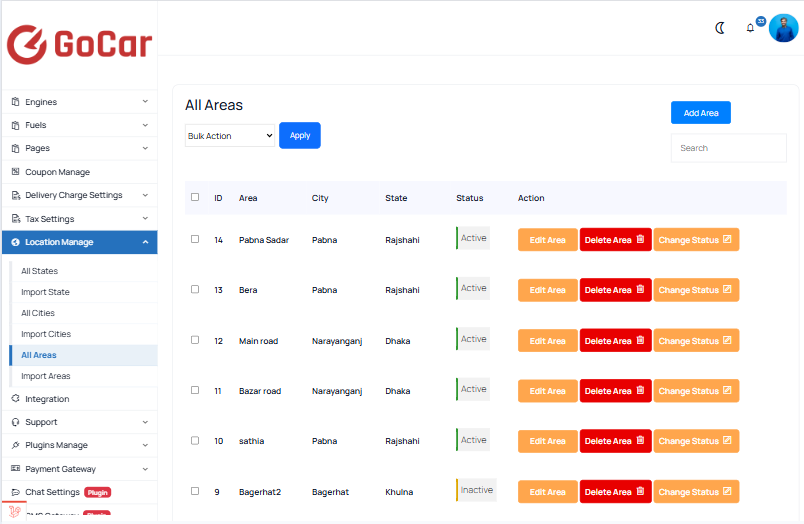Click the GoCar logo
804x524 pixels.
point(79,44)
